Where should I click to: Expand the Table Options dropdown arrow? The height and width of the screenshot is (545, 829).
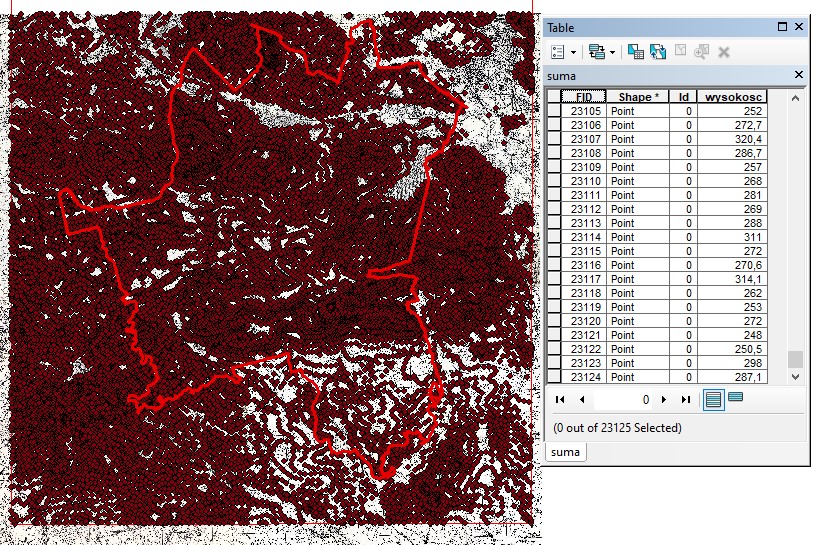573,51
